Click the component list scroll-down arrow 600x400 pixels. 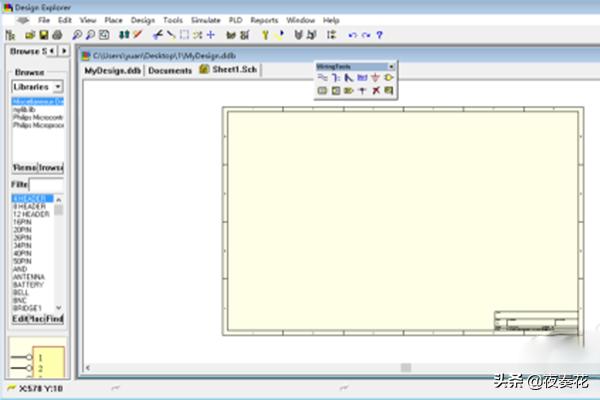(59, 308)
